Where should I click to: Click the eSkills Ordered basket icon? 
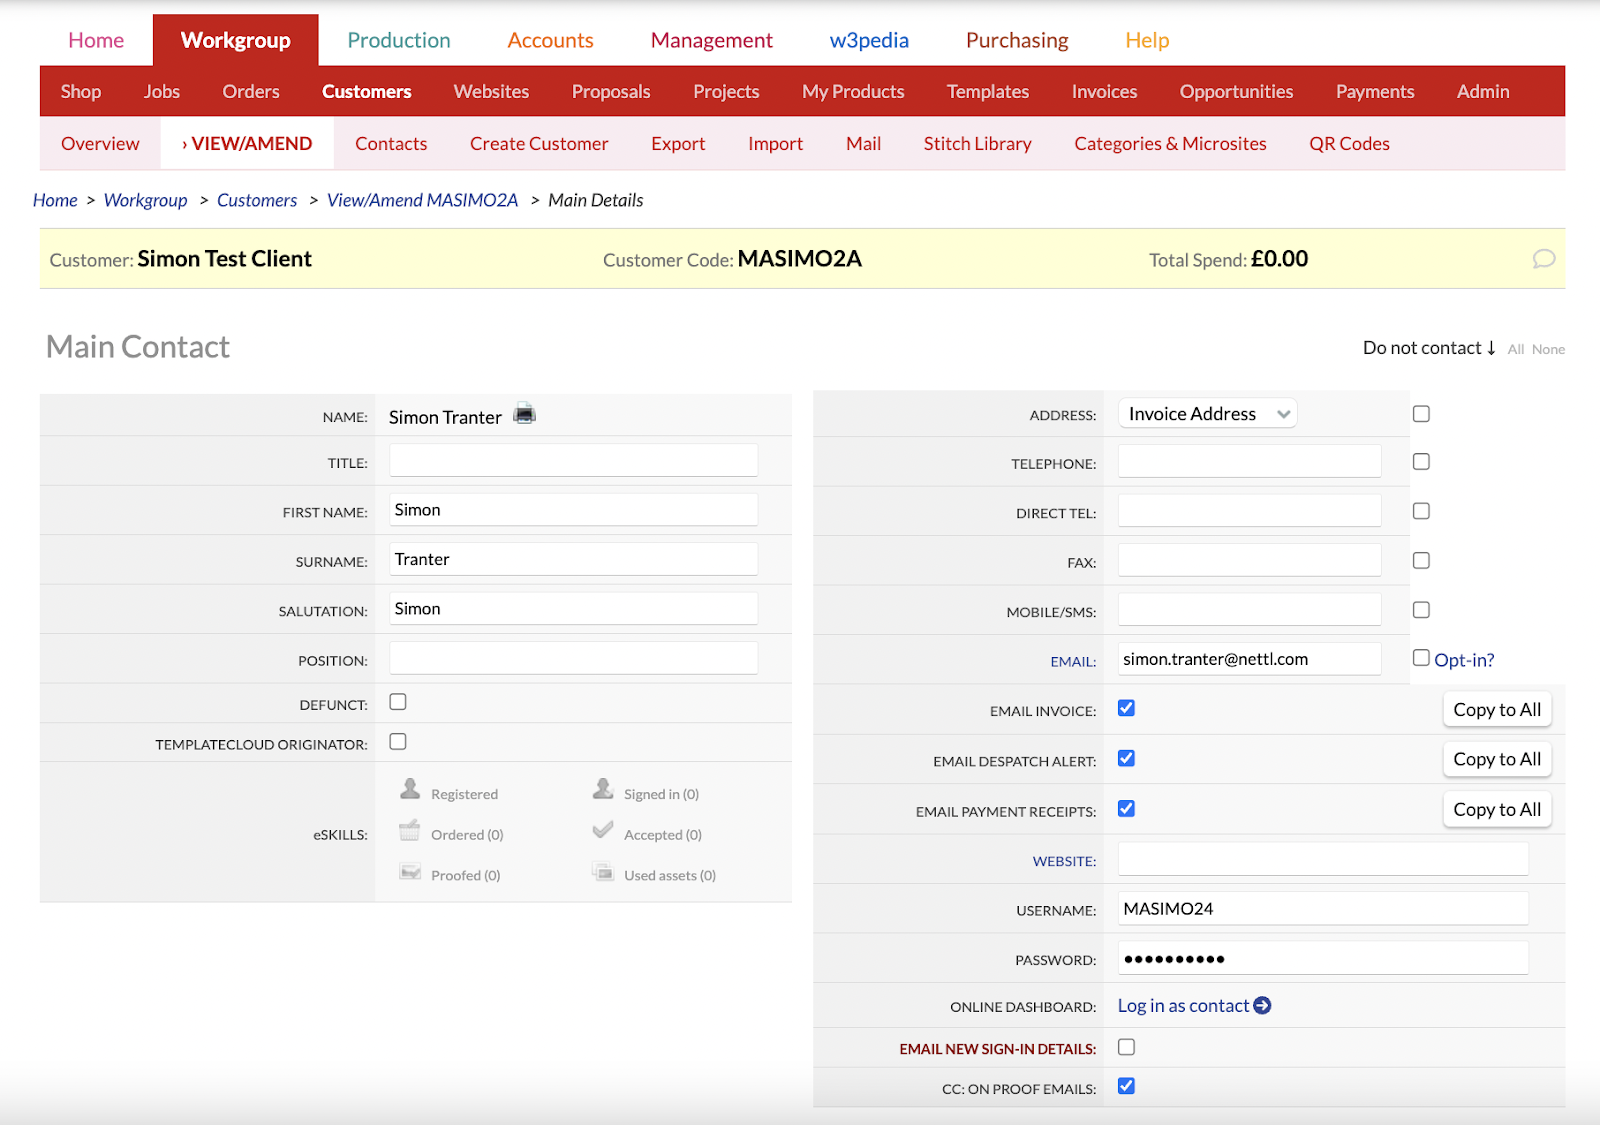(x=409, y=830)
